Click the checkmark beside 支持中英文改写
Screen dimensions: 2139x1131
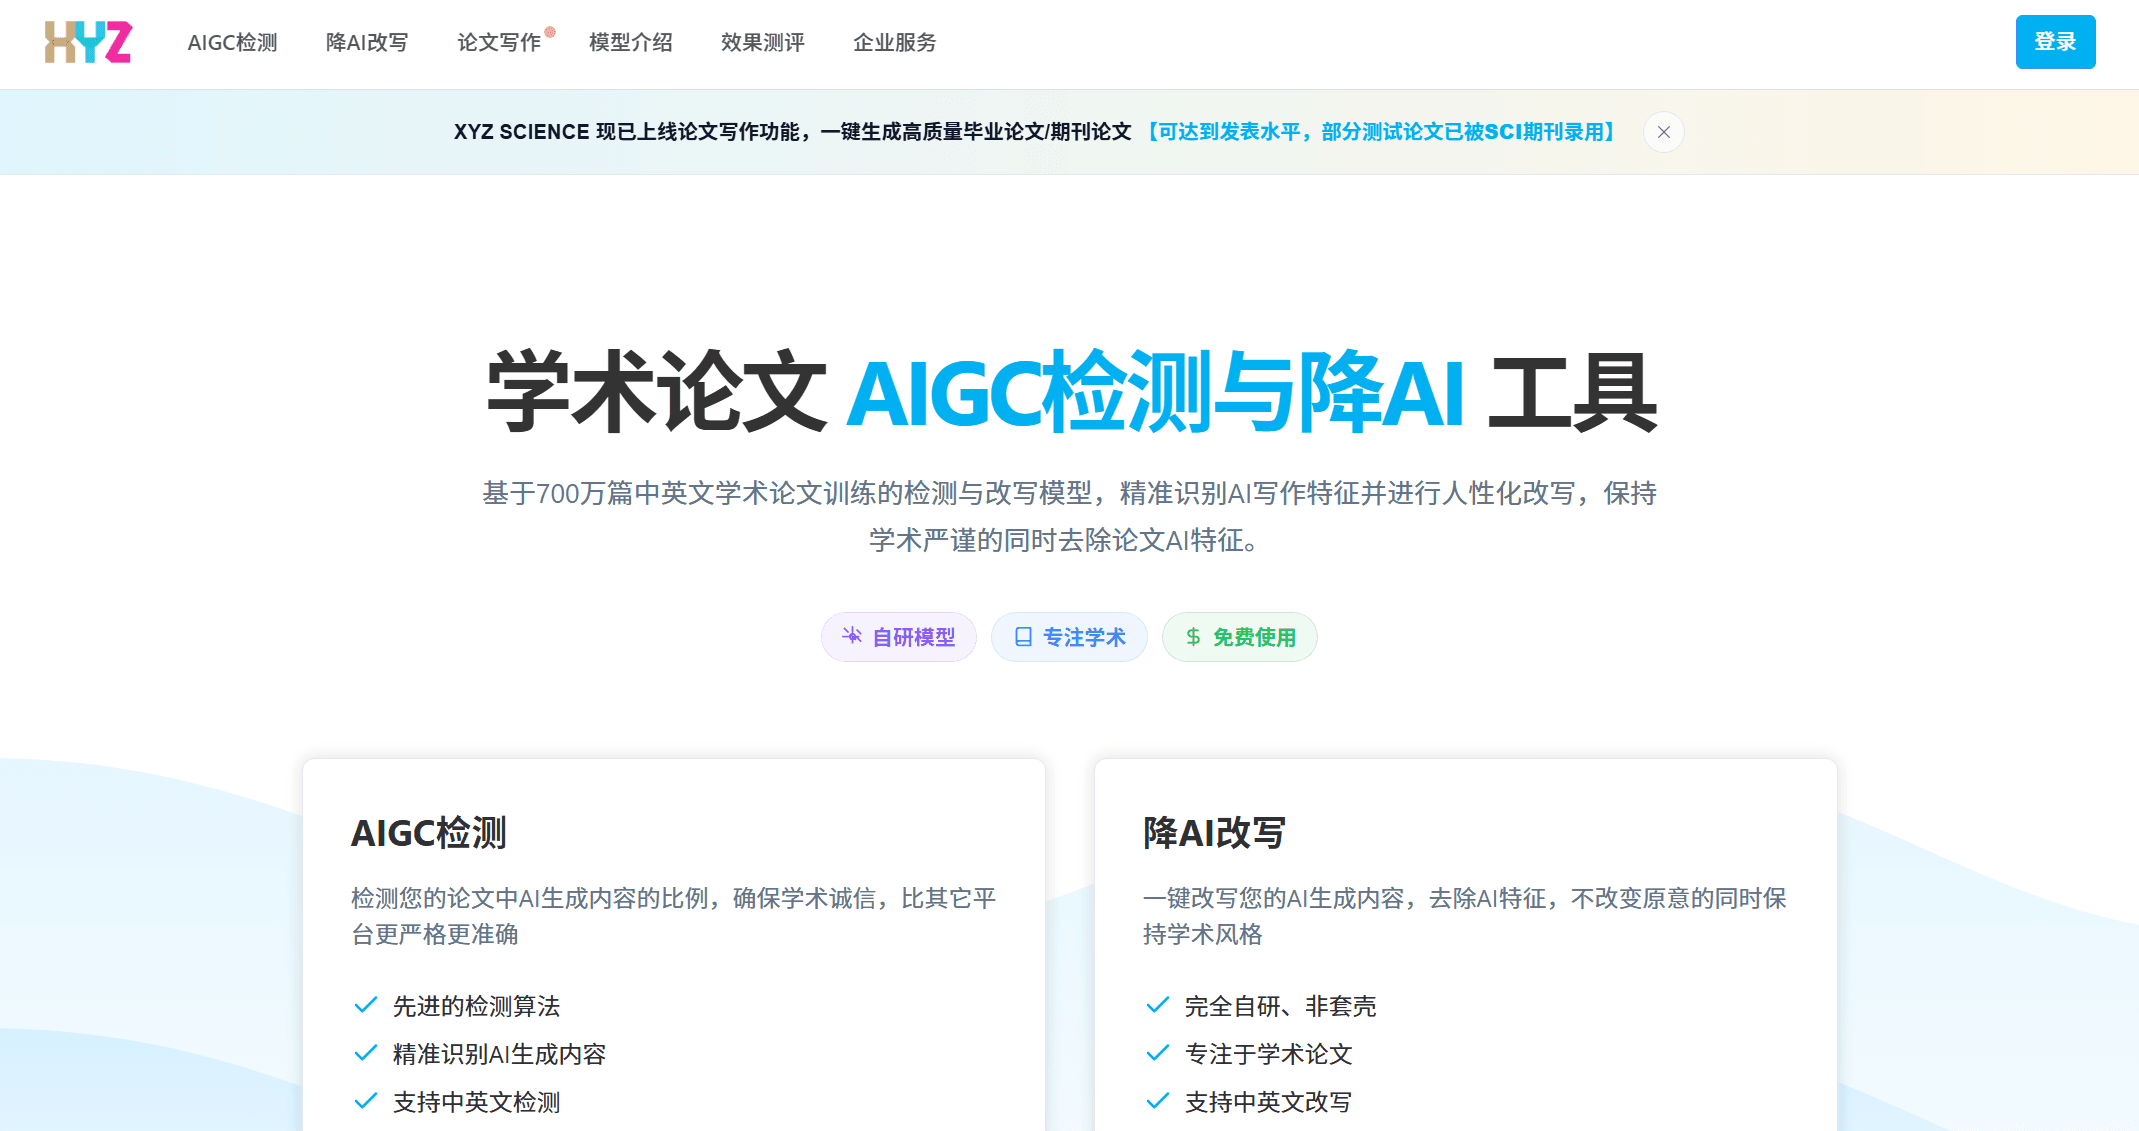[1156, 1101]
